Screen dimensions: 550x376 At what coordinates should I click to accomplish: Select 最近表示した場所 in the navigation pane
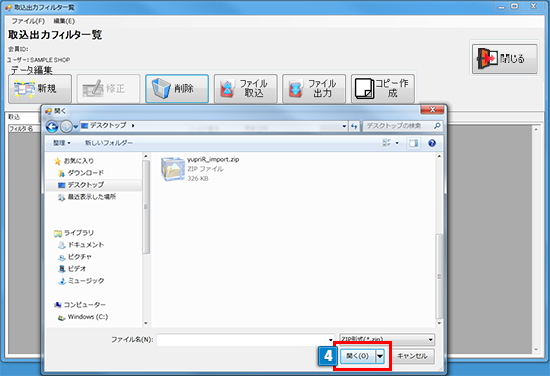[x=87, y=197]
